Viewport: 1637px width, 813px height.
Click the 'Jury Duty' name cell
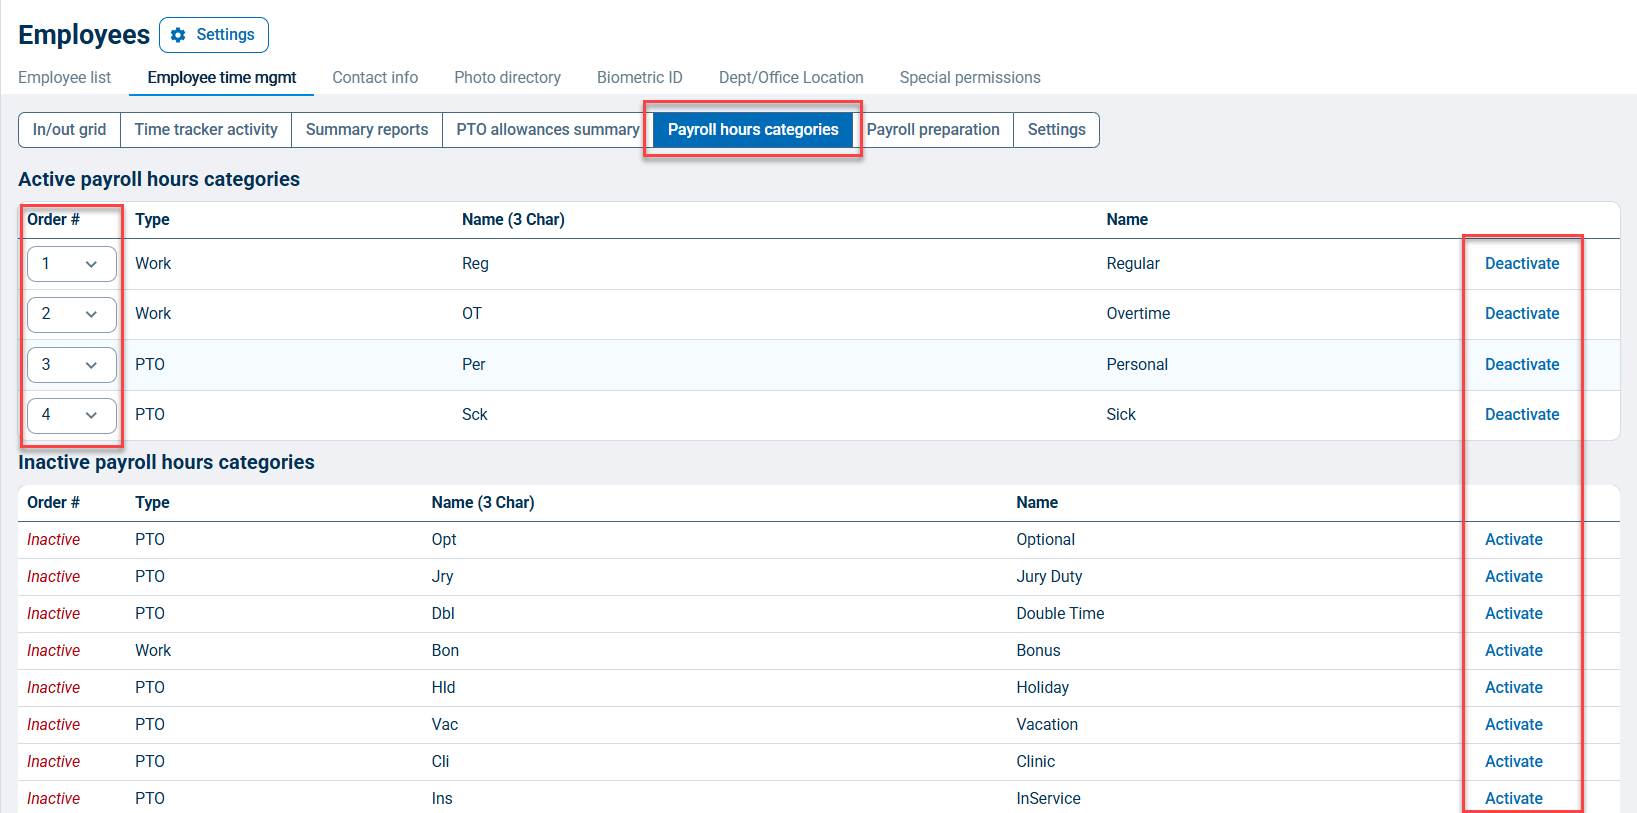click(x=1049, y=577)
